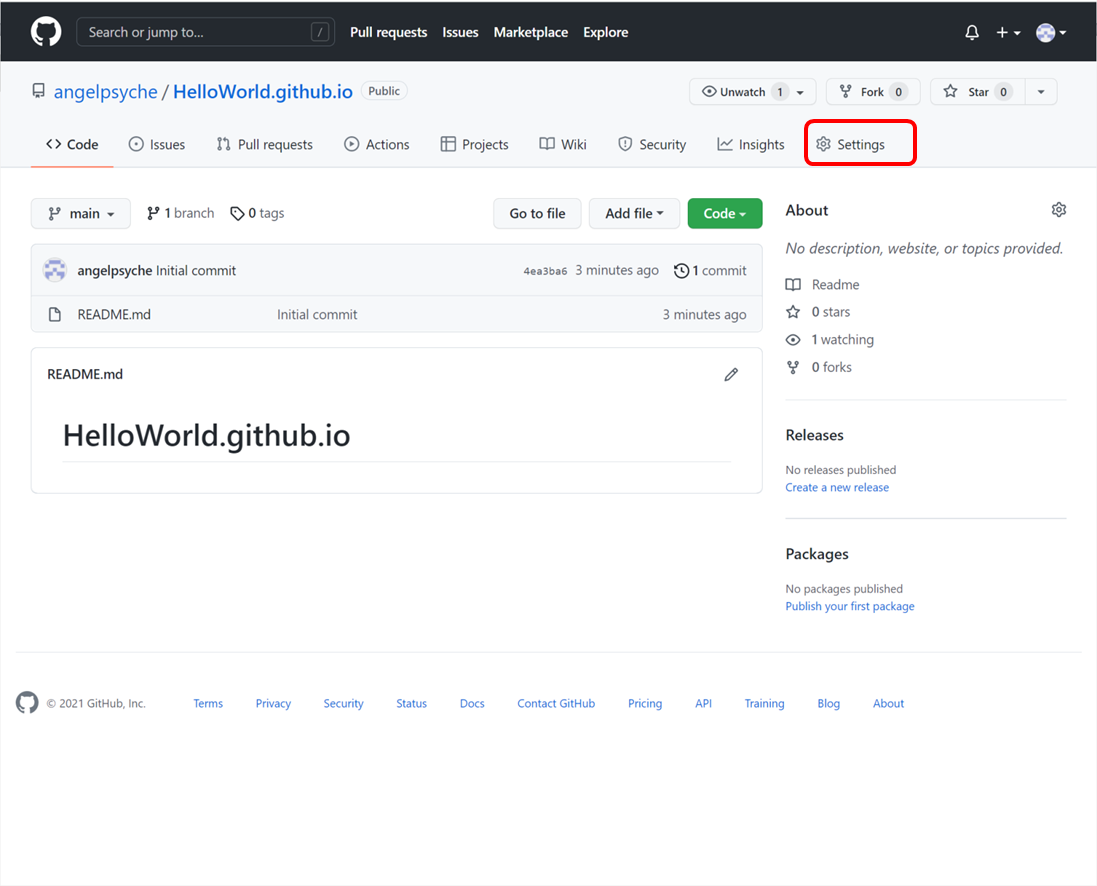Open the Wiki tab
The height and width of the screenshot is (886, 1097).
click(x=562, y=144)
